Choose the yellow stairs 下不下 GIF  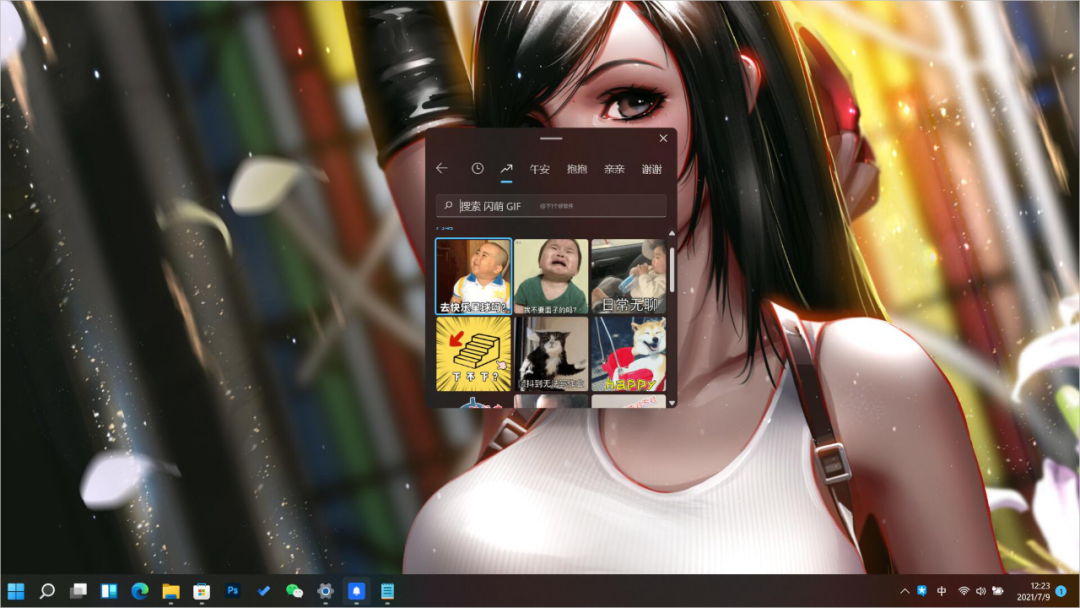coord(473,354)
